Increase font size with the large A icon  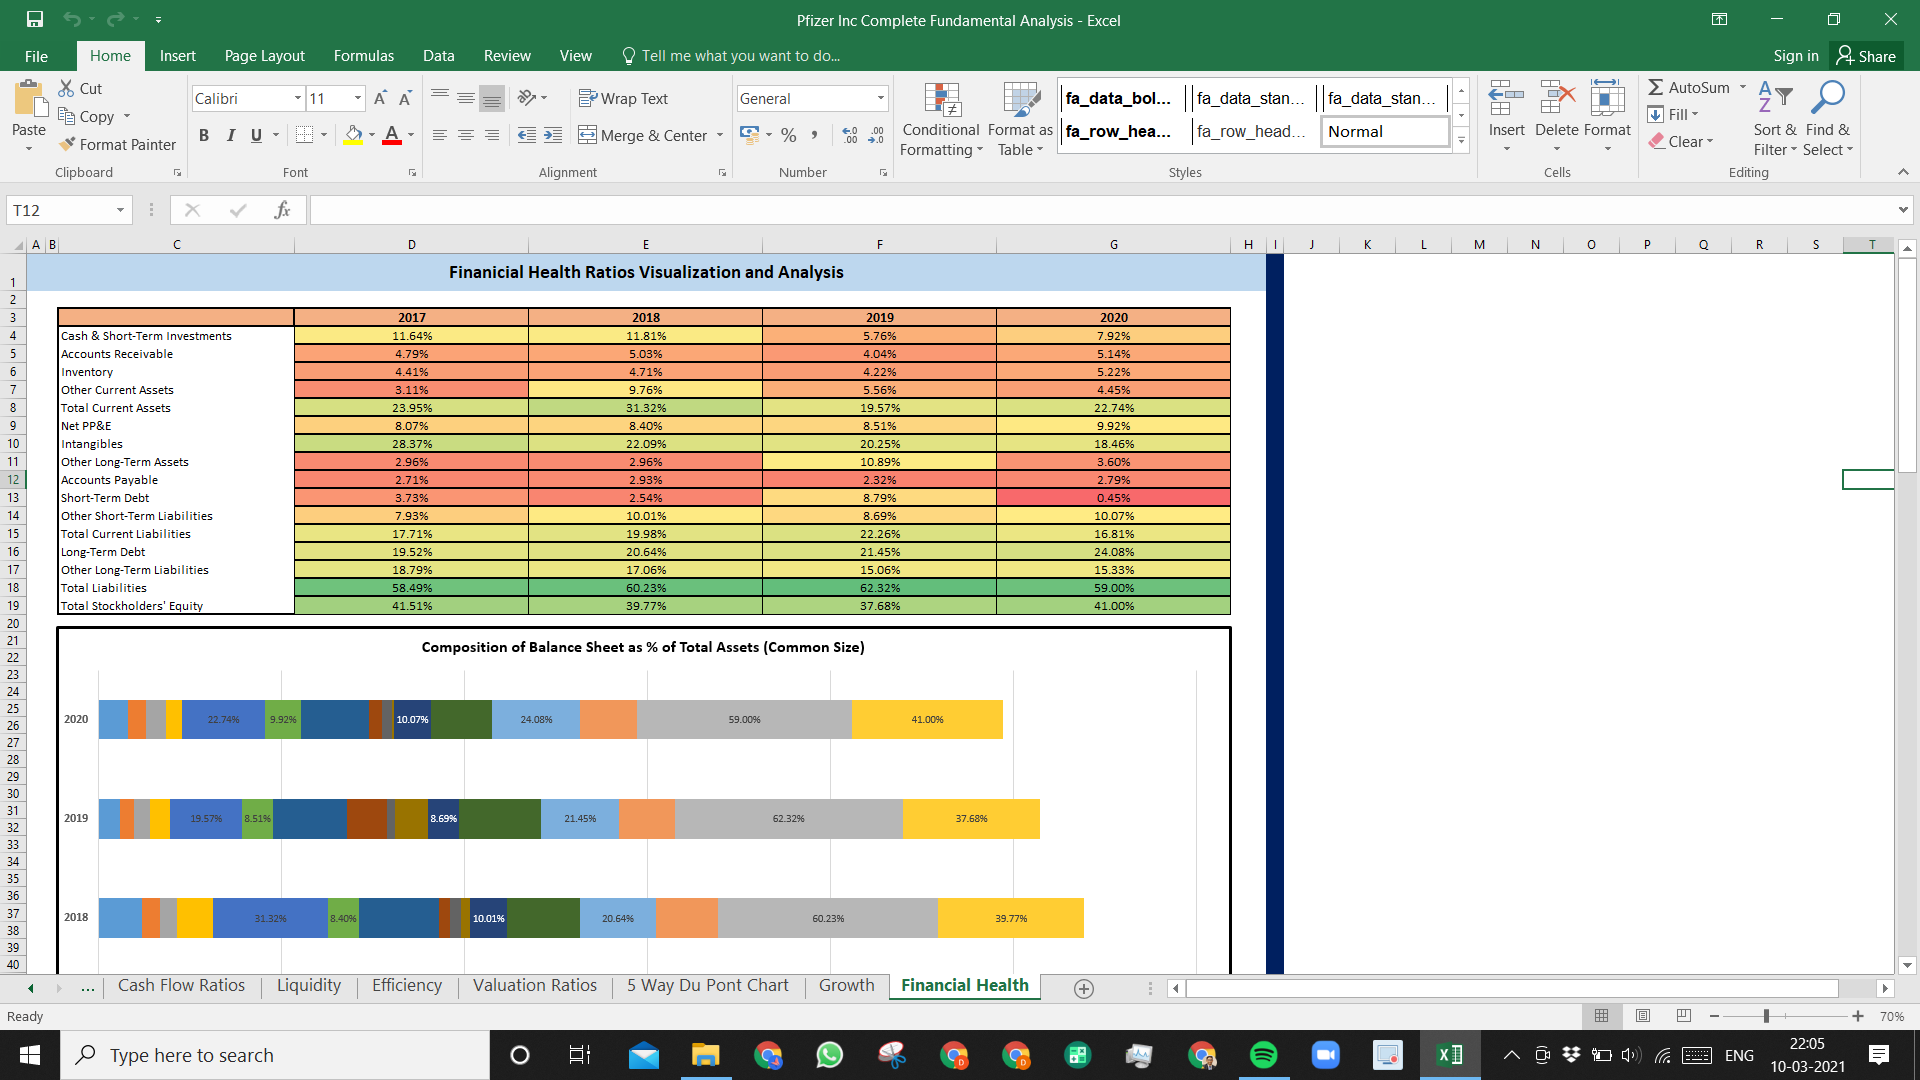click(380, 98)
